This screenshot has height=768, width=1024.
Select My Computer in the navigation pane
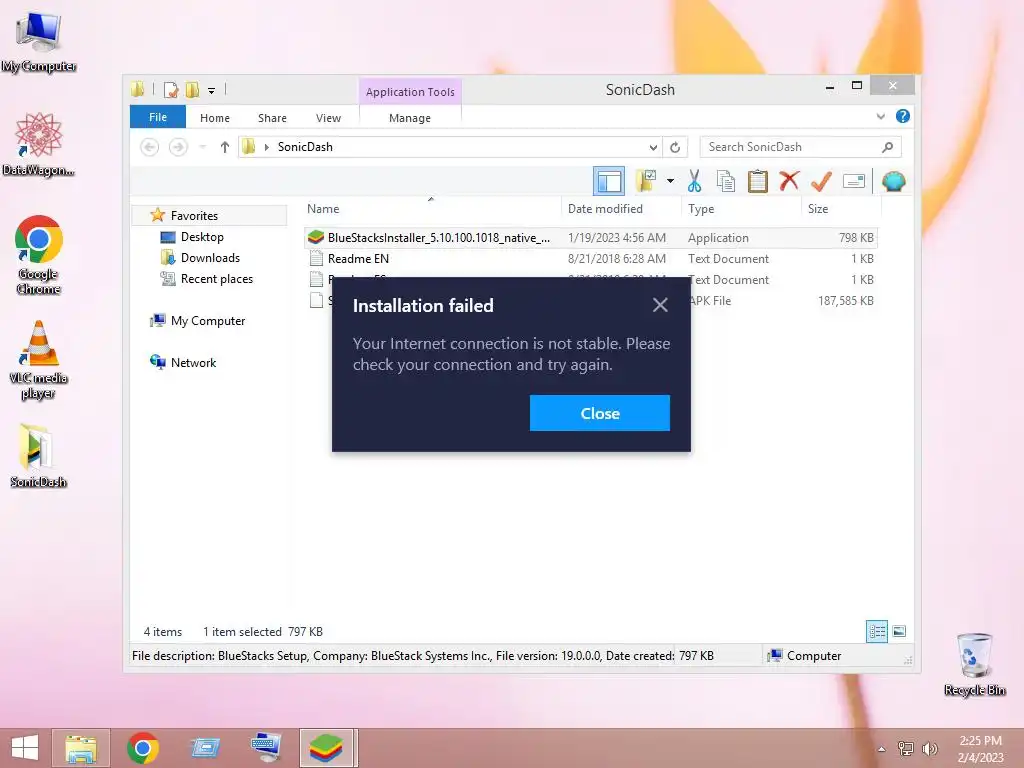pos(208,321)
